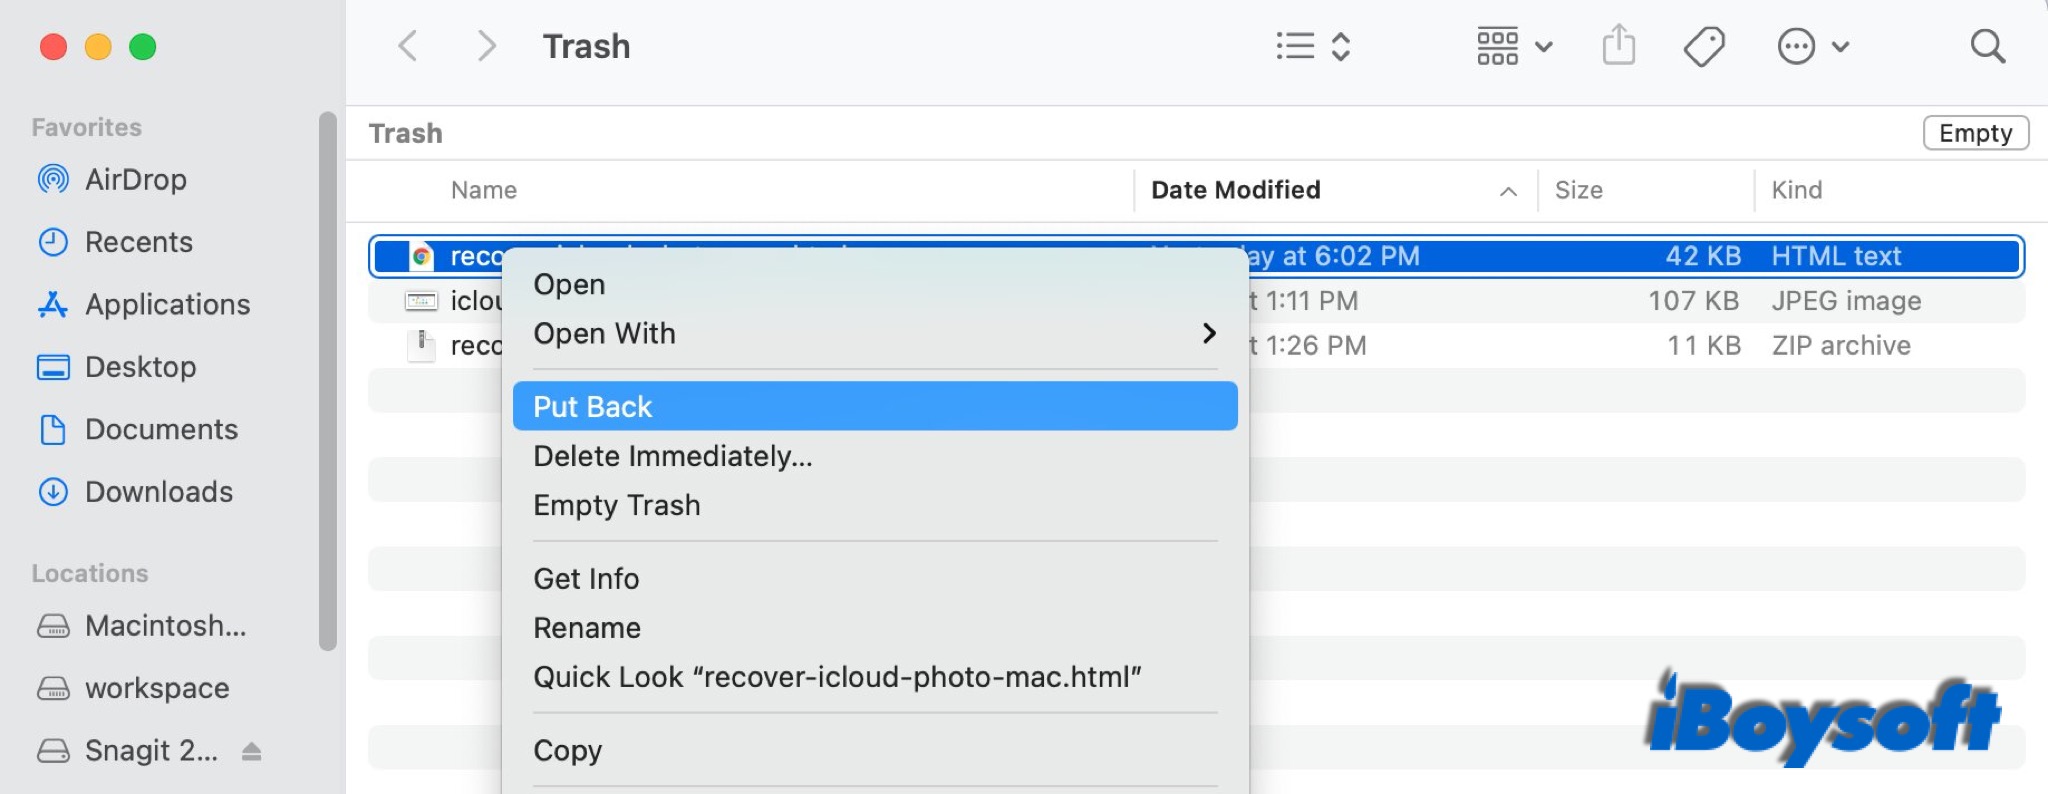Sort by Date Modified column header

coord(1235,190)
